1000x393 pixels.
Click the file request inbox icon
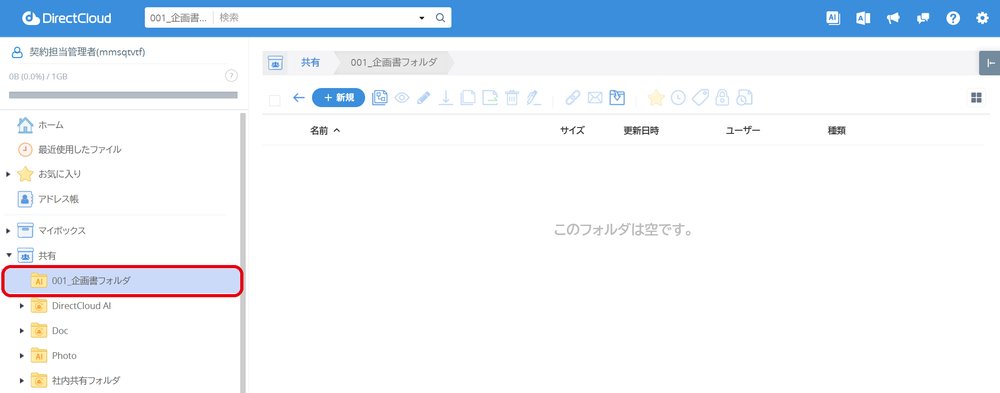click(617, 98)
